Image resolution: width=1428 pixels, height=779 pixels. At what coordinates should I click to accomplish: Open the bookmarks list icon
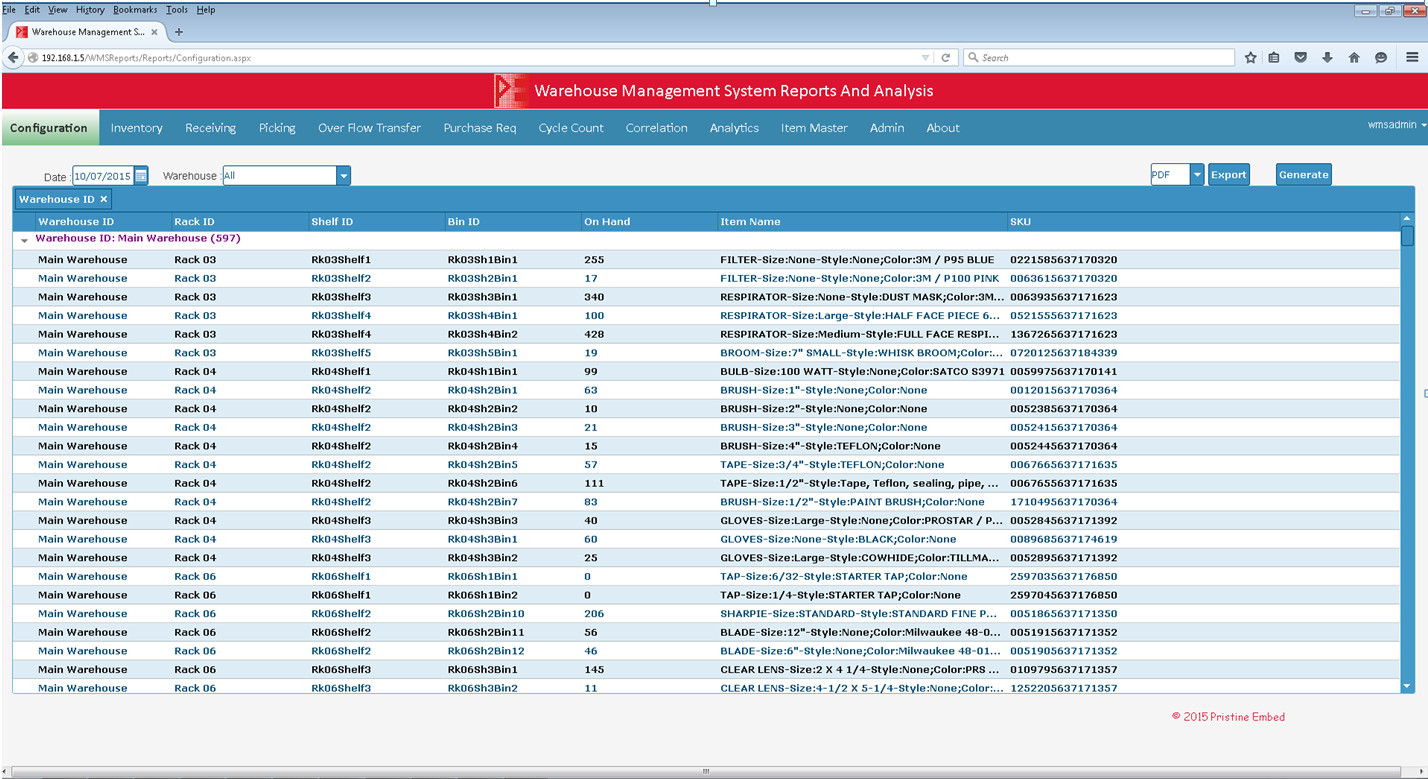point(1274,58)
